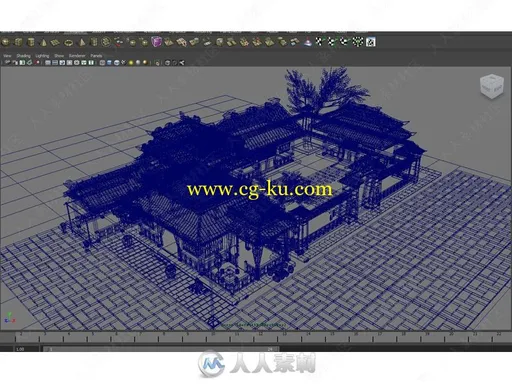The width and height of the screenshot is (512, 384).
Task: Toggle the resolution gate display
Action: (62, 63)
